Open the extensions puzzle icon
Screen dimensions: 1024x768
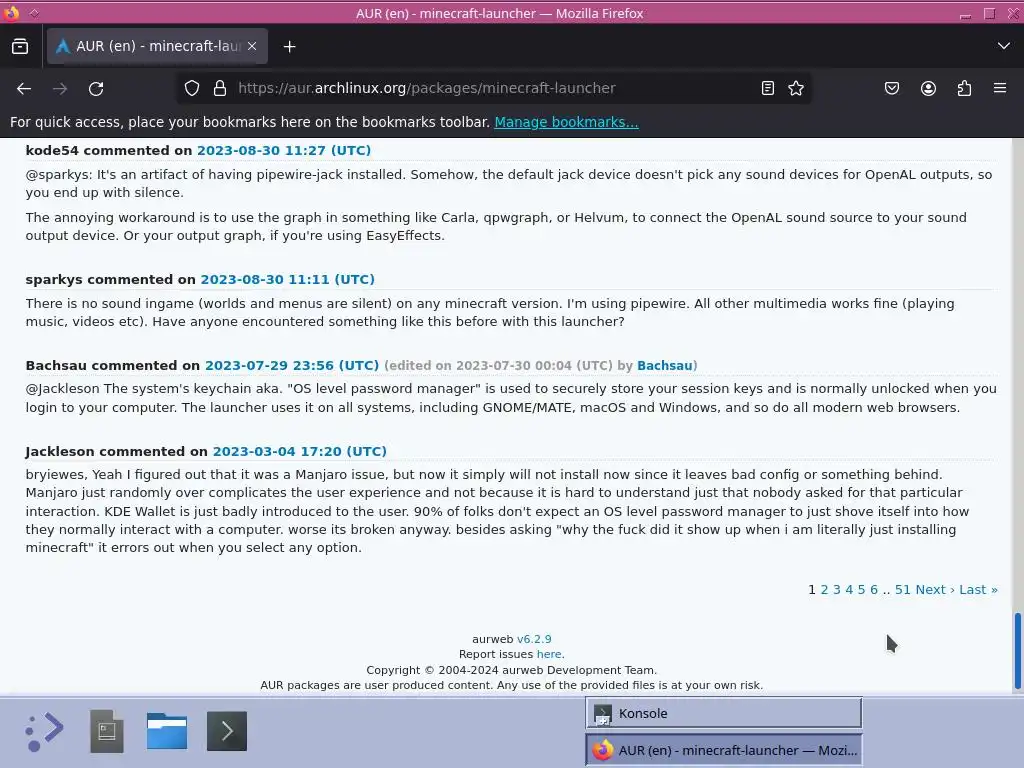[964, 88]
